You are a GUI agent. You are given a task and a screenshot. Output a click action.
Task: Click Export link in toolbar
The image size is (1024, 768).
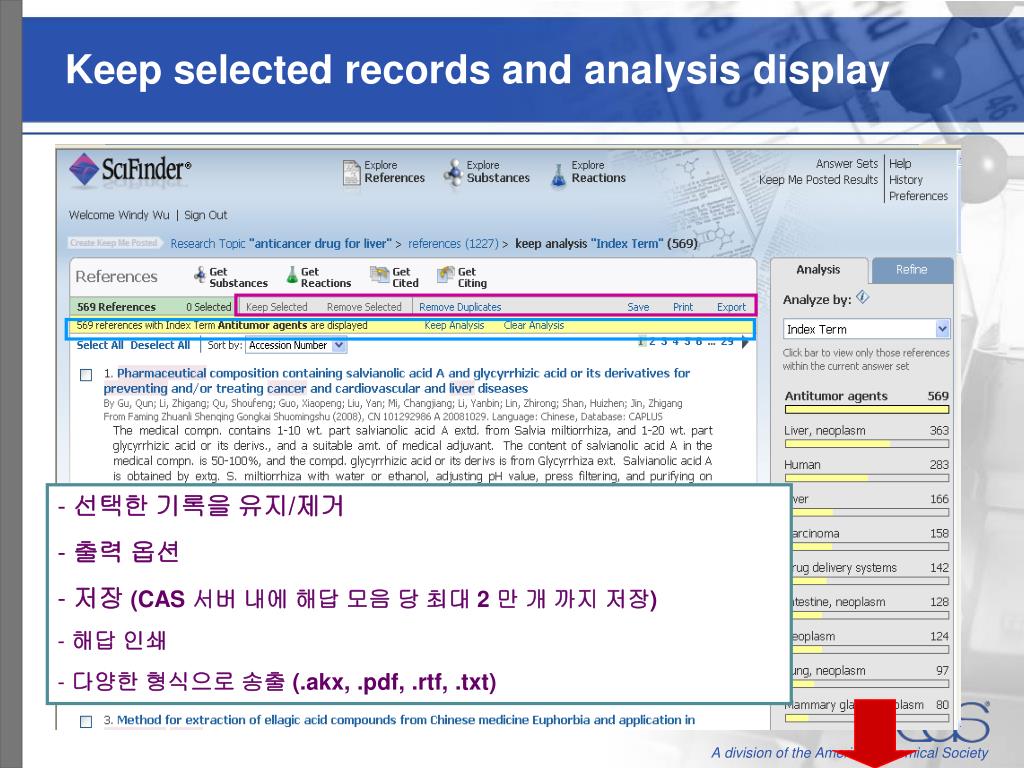[x=731, y=307]
